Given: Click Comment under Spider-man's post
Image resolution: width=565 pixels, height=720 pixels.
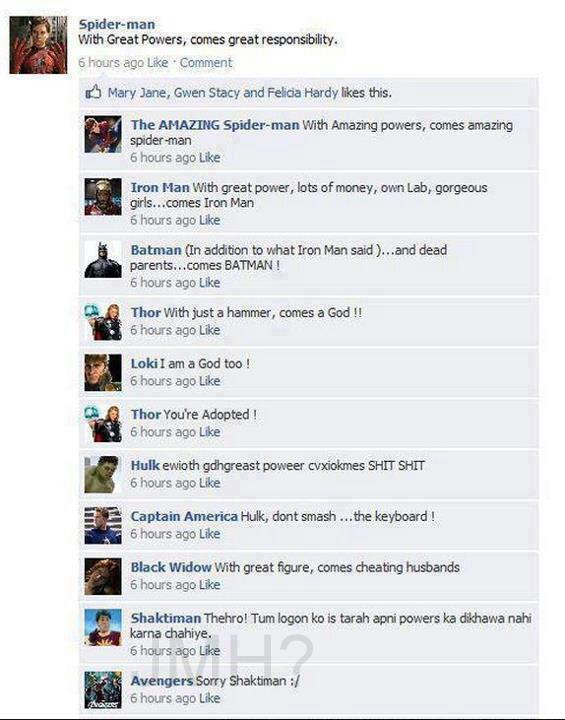Looking at the screenshot, I should point(205,62).
